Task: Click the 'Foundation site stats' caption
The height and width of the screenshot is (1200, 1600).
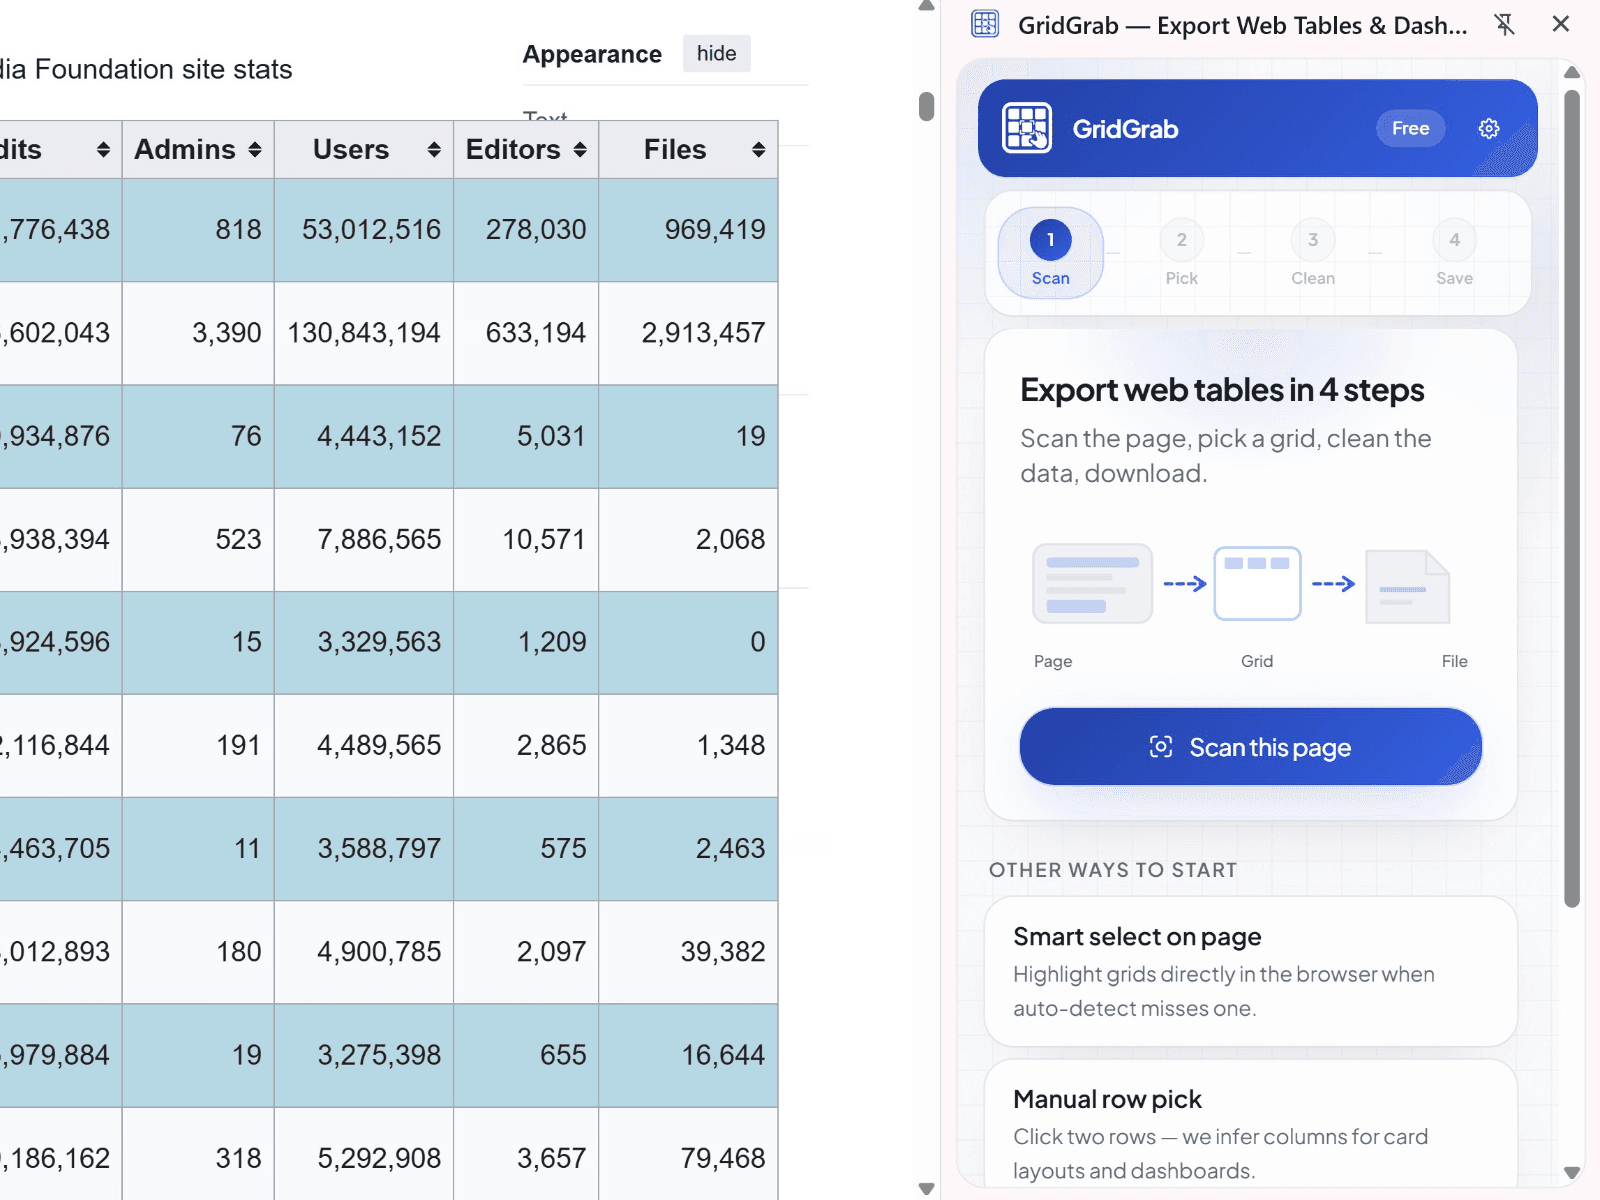Action: [163, 69]
